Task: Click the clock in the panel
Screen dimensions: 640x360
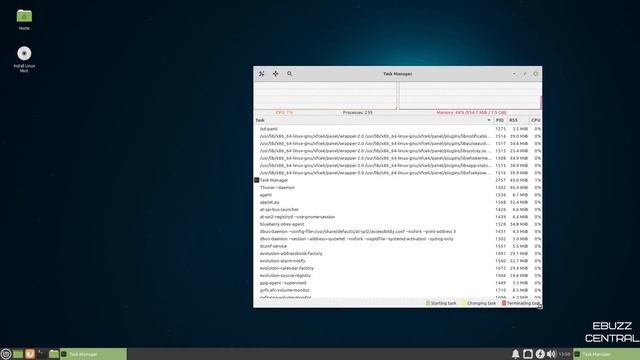Action: pos(564,354)
